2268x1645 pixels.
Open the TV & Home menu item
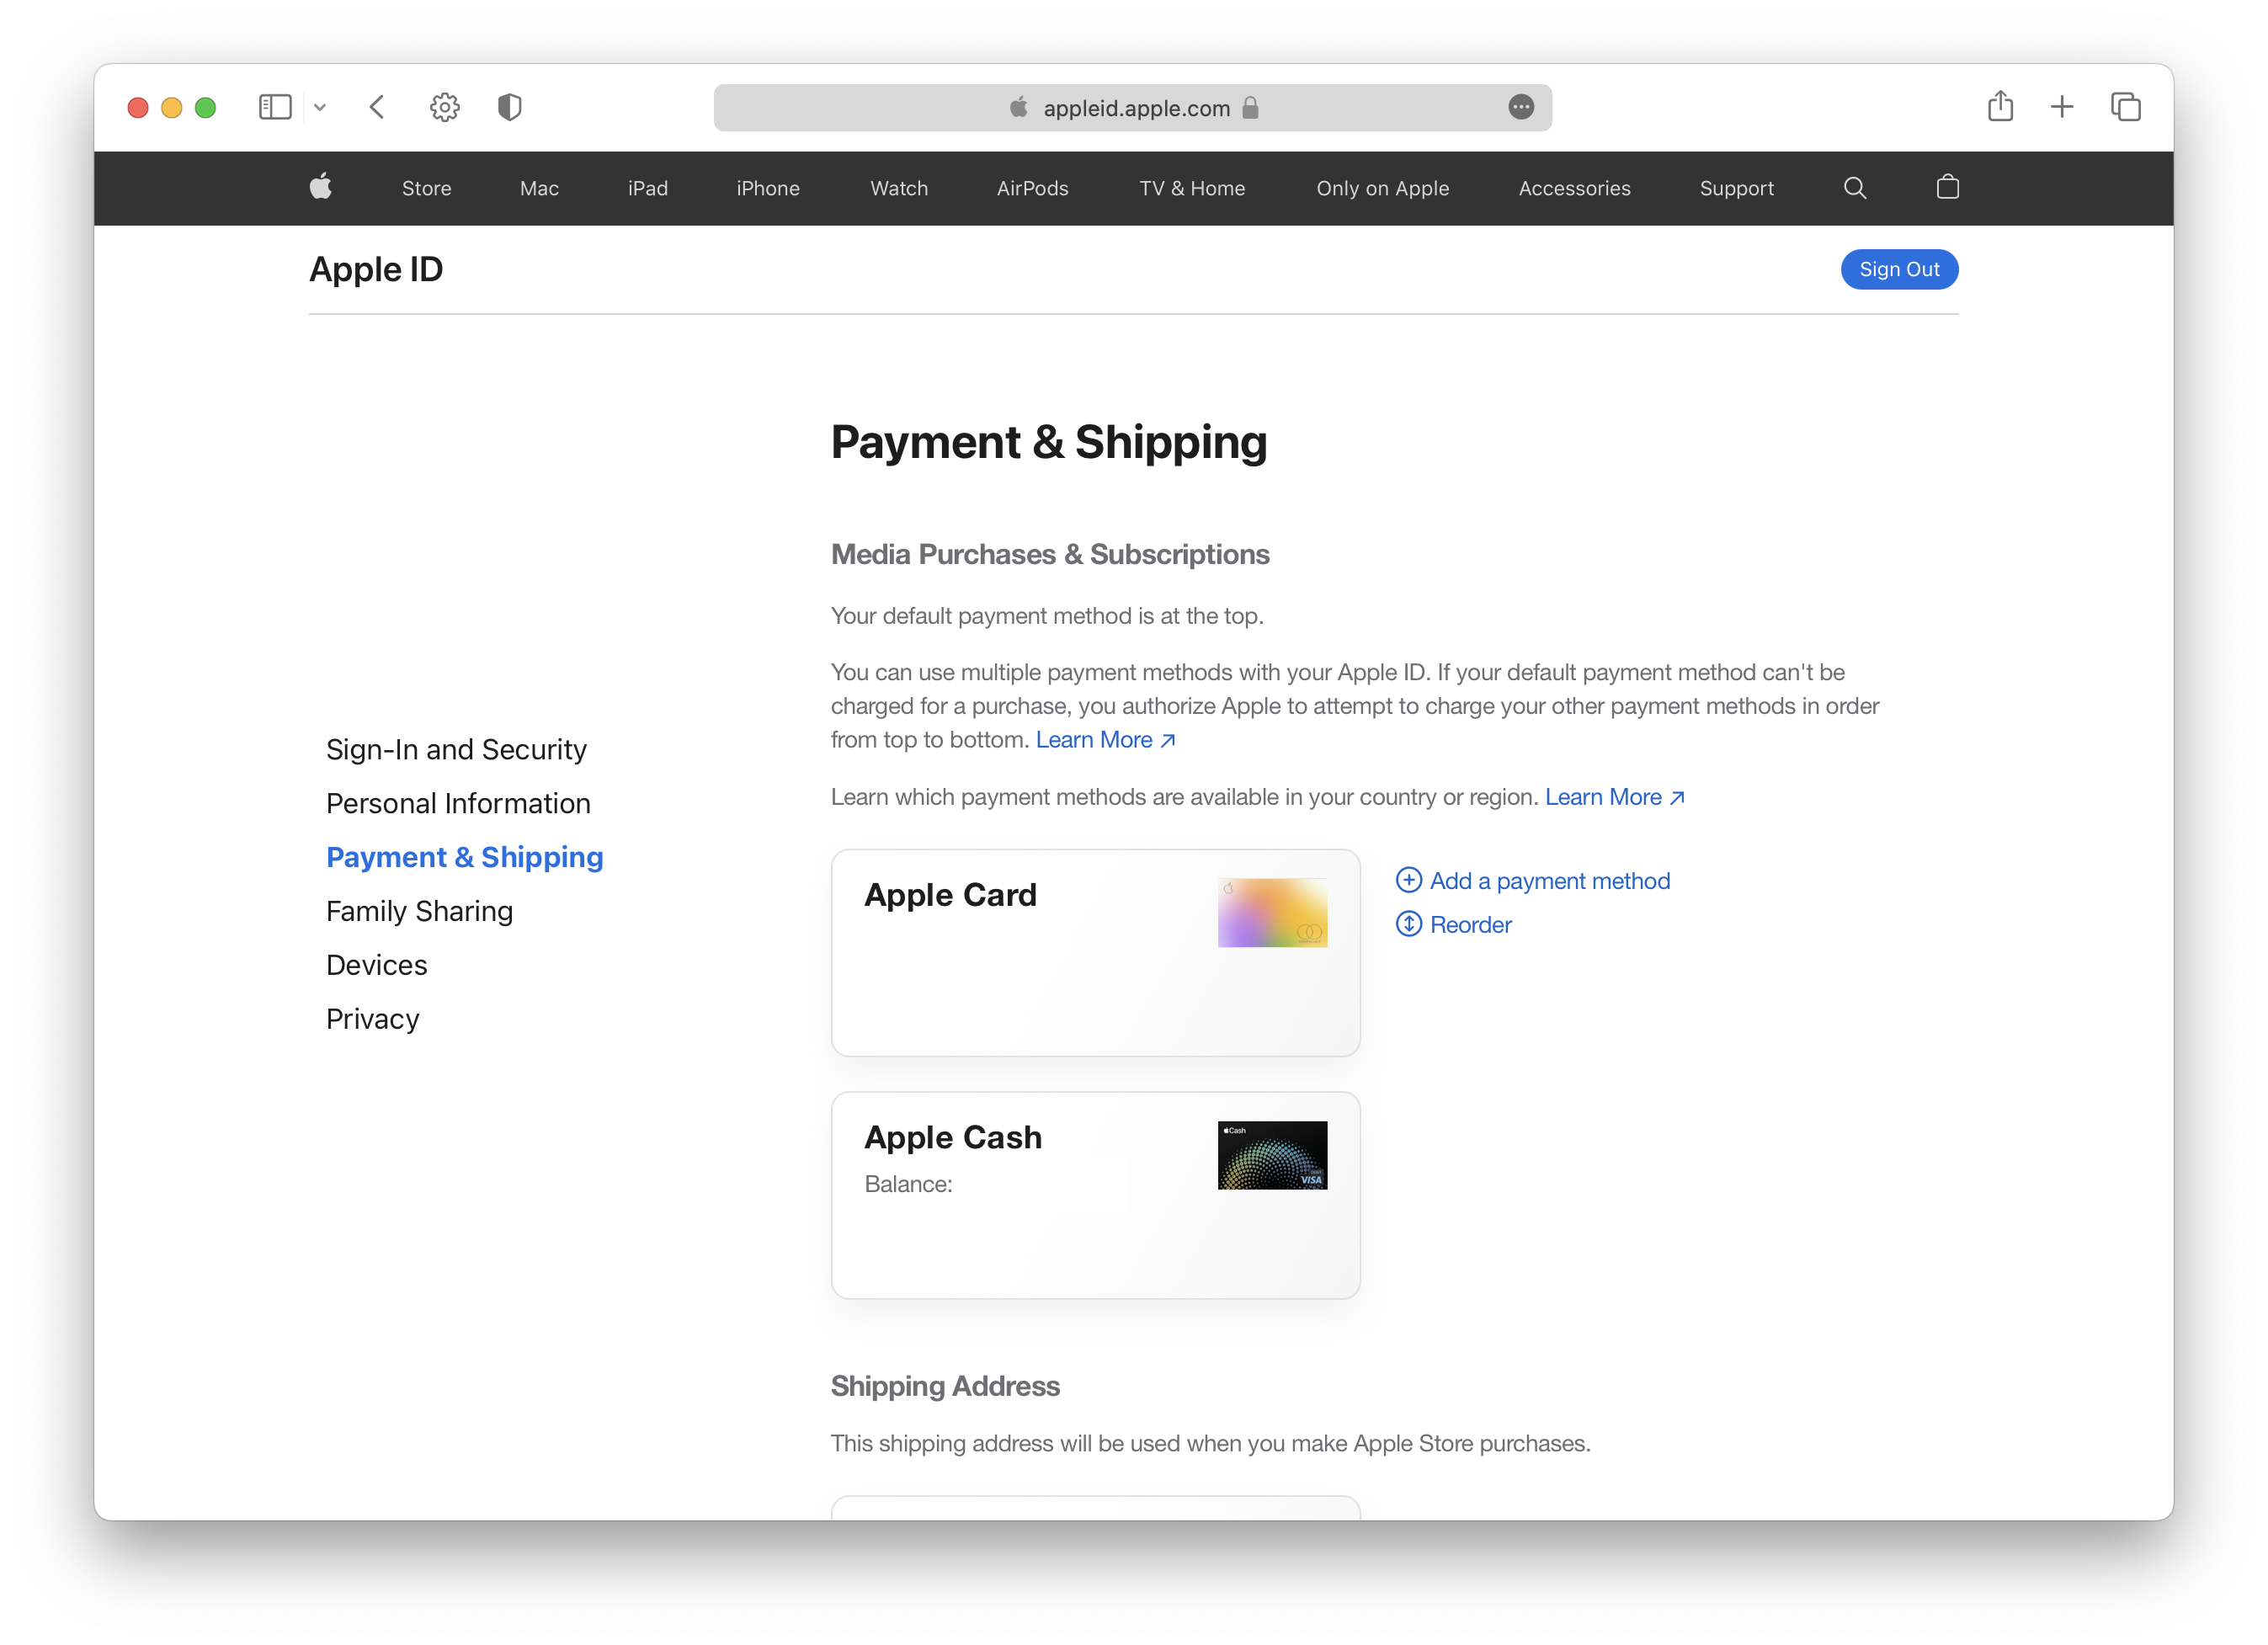pos(1192,188)
